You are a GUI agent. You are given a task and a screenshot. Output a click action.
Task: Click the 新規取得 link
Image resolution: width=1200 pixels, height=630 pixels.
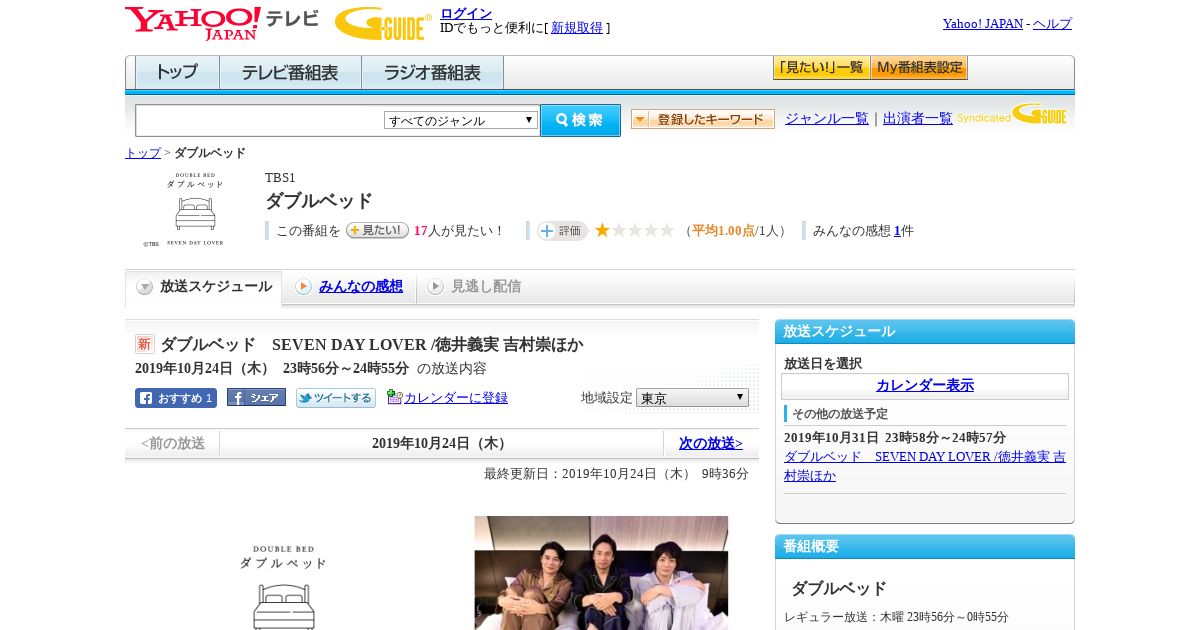point(577,28)
